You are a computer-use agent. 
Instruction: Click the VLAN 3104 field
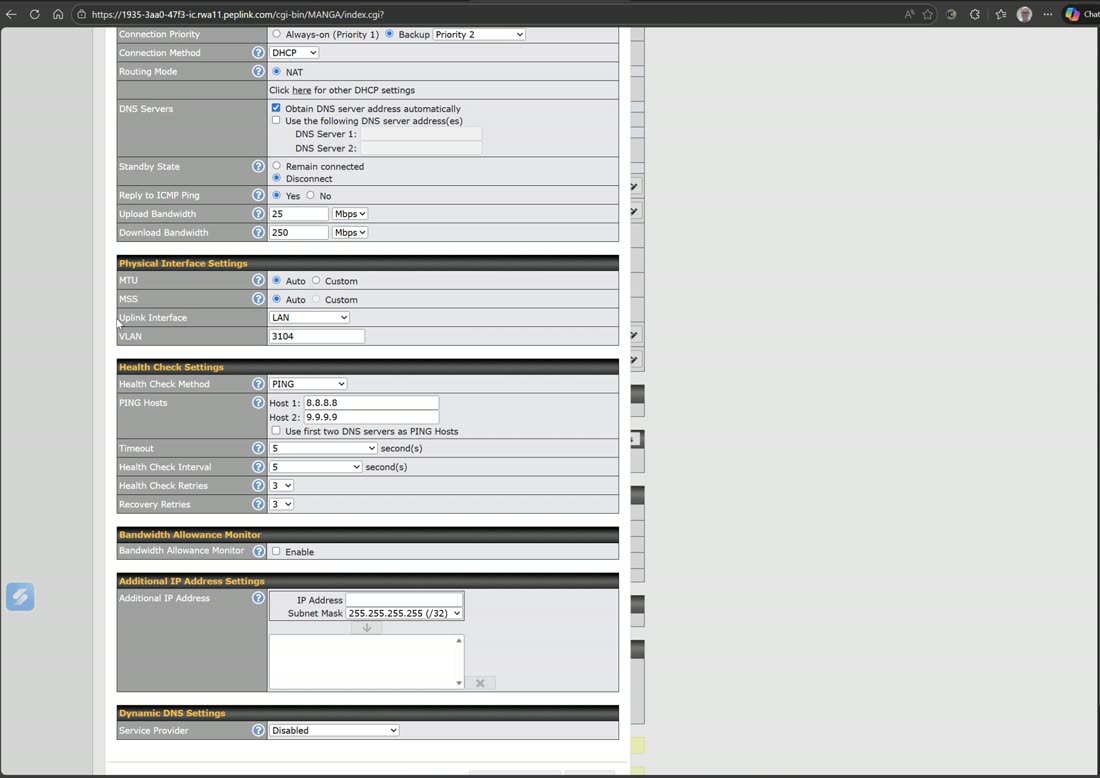[317, 336]
